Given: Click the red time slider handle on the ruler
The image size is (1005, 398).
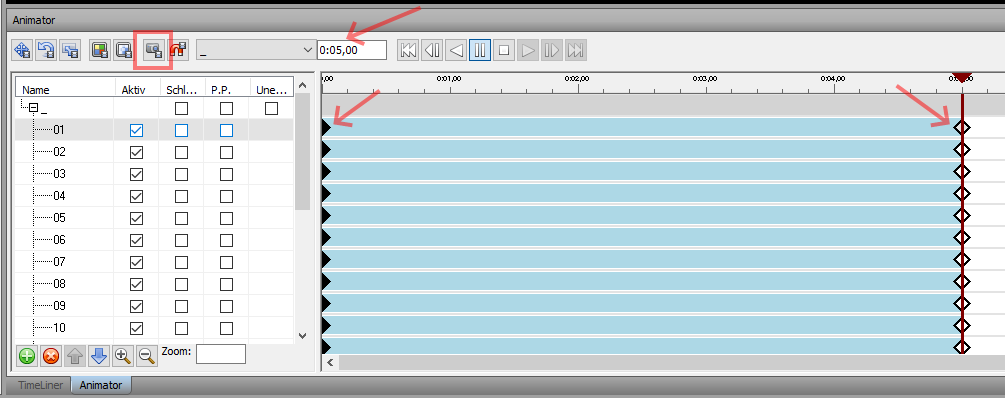Looking at the screenshot, I should [961, 77].
